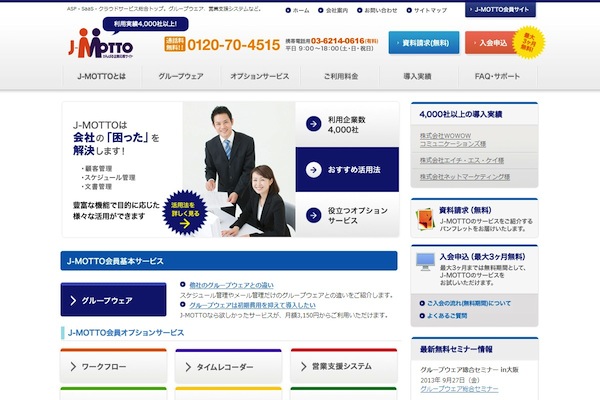Click the chevron icon on 営業支援システム card
Viewport: 600px width, 400px height.
click(303, 367)
